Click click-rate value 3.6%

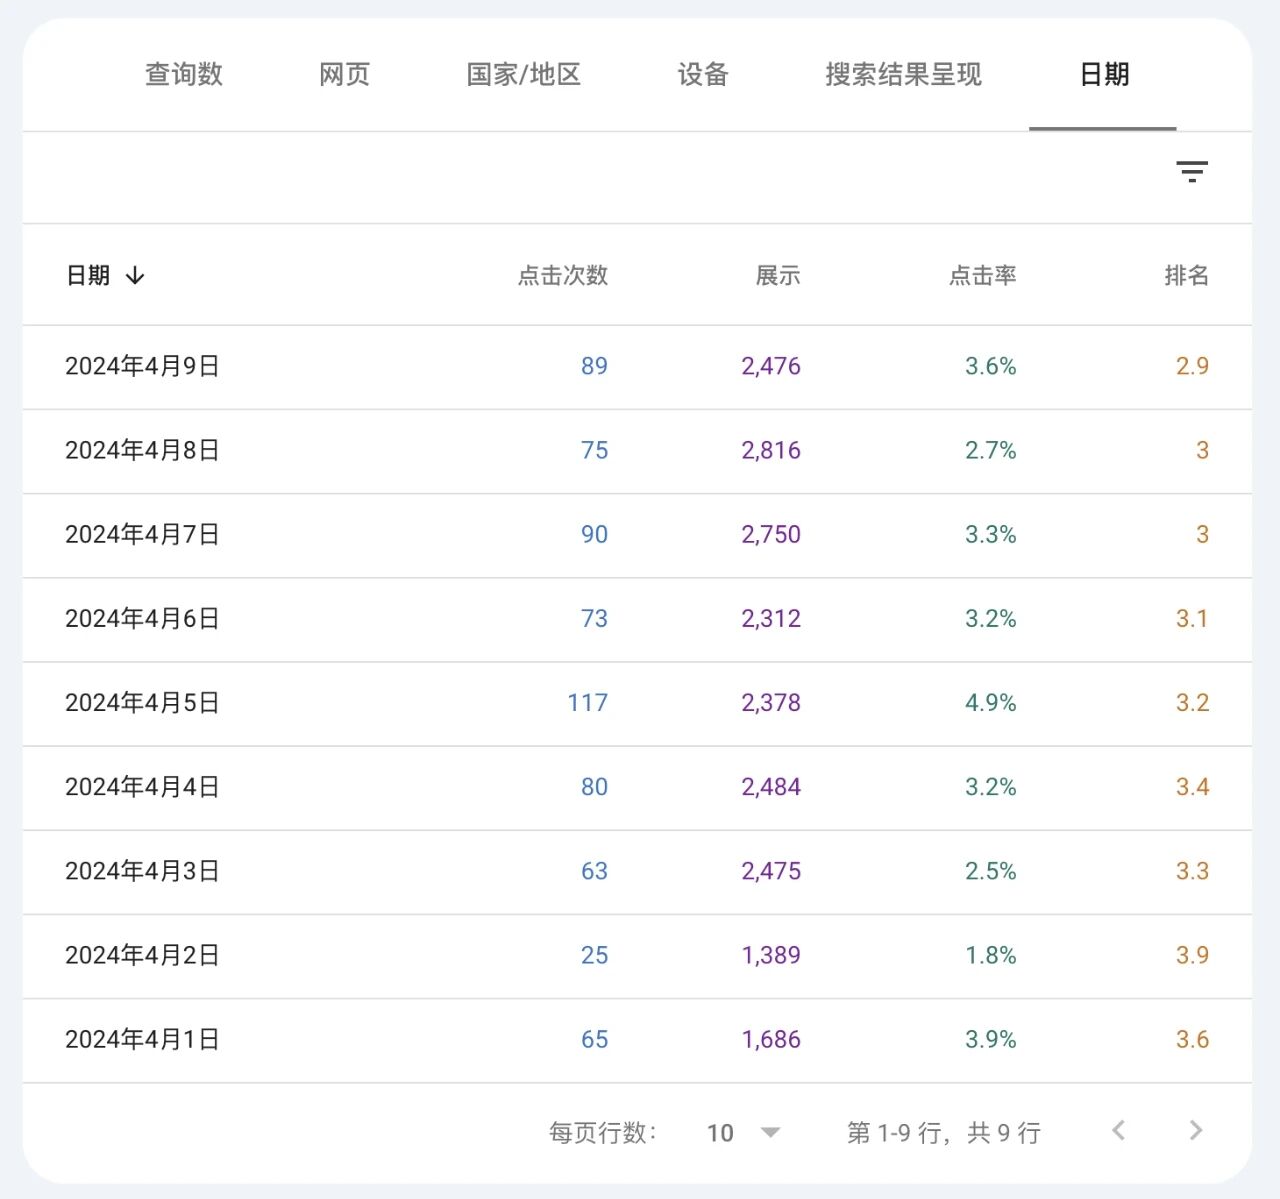click(991, 366)
